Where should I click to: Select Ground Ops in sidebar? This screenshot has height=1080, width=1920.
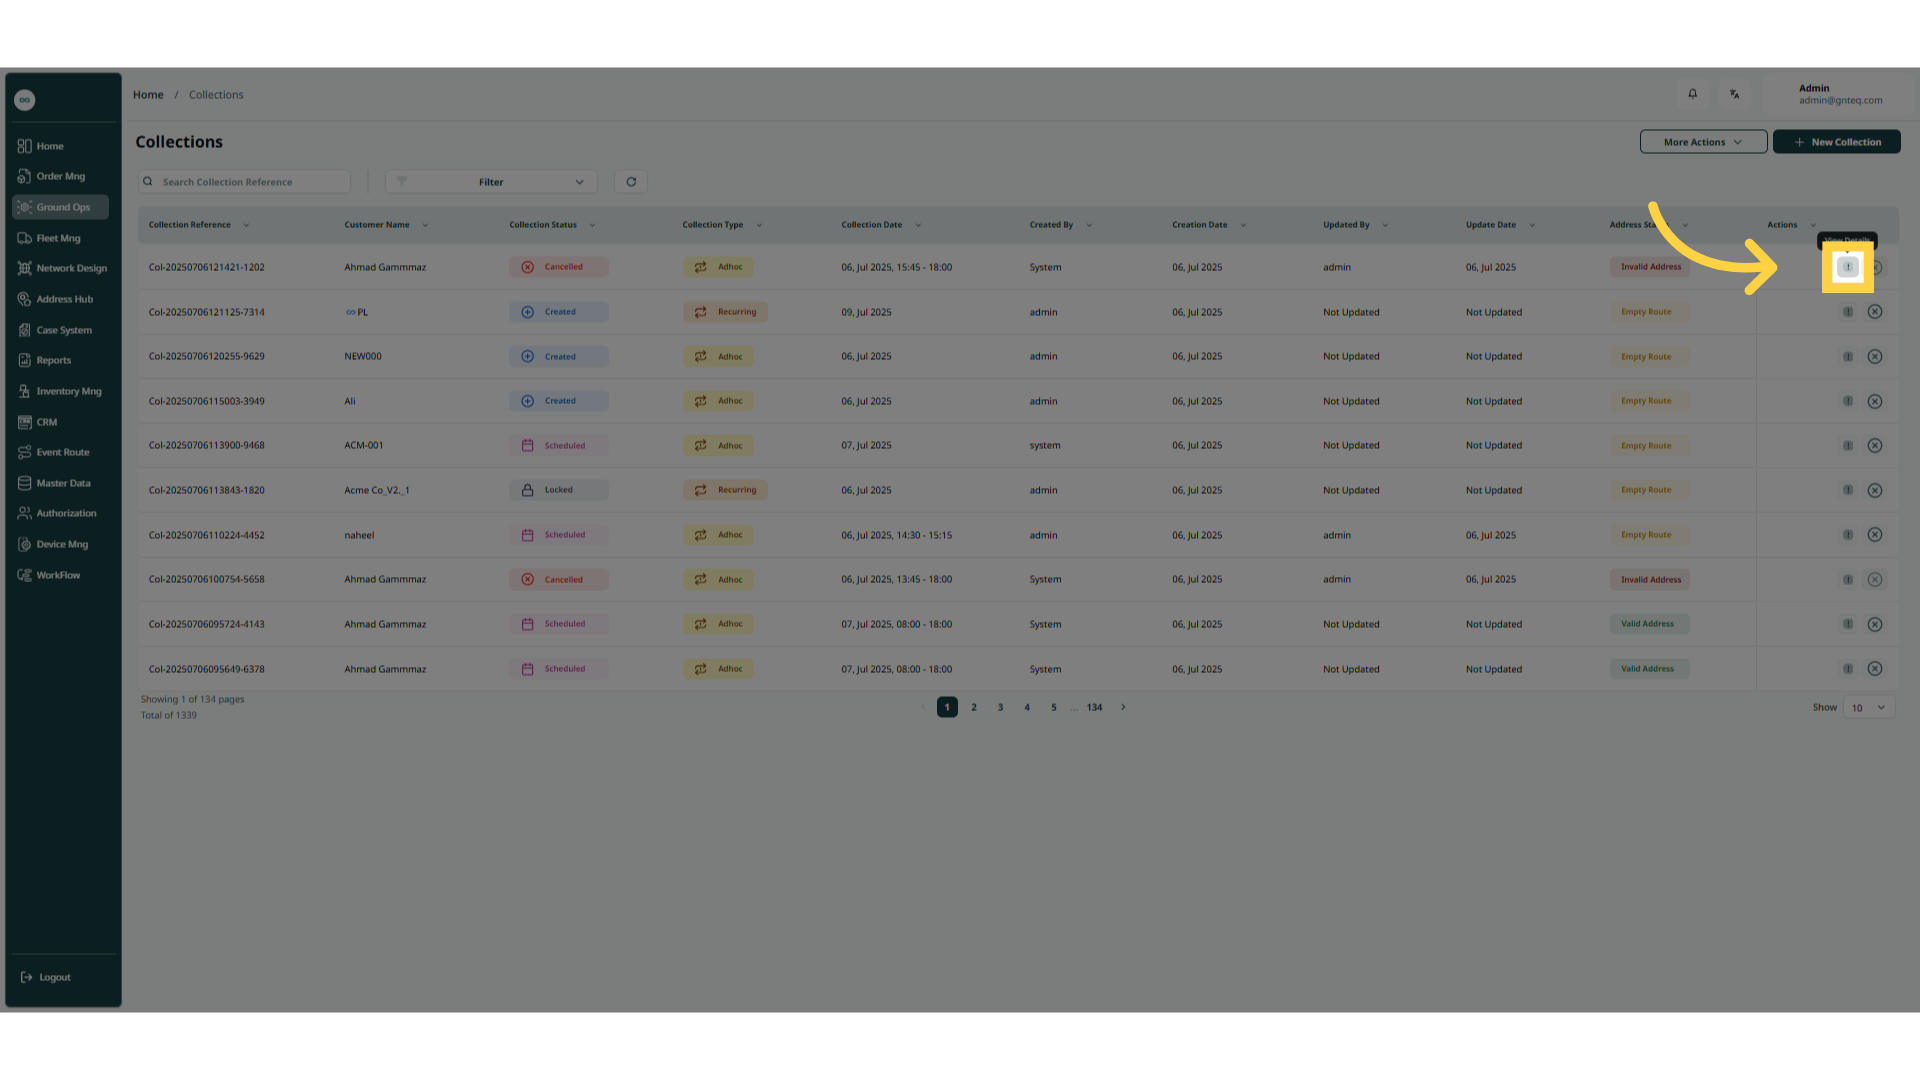tap(60, 207)
